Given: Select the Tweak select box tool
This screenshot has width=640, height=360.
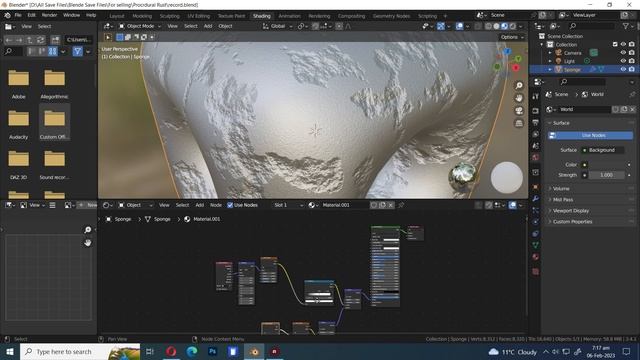Looking at the screenshot, I should (x=108, y=37).
